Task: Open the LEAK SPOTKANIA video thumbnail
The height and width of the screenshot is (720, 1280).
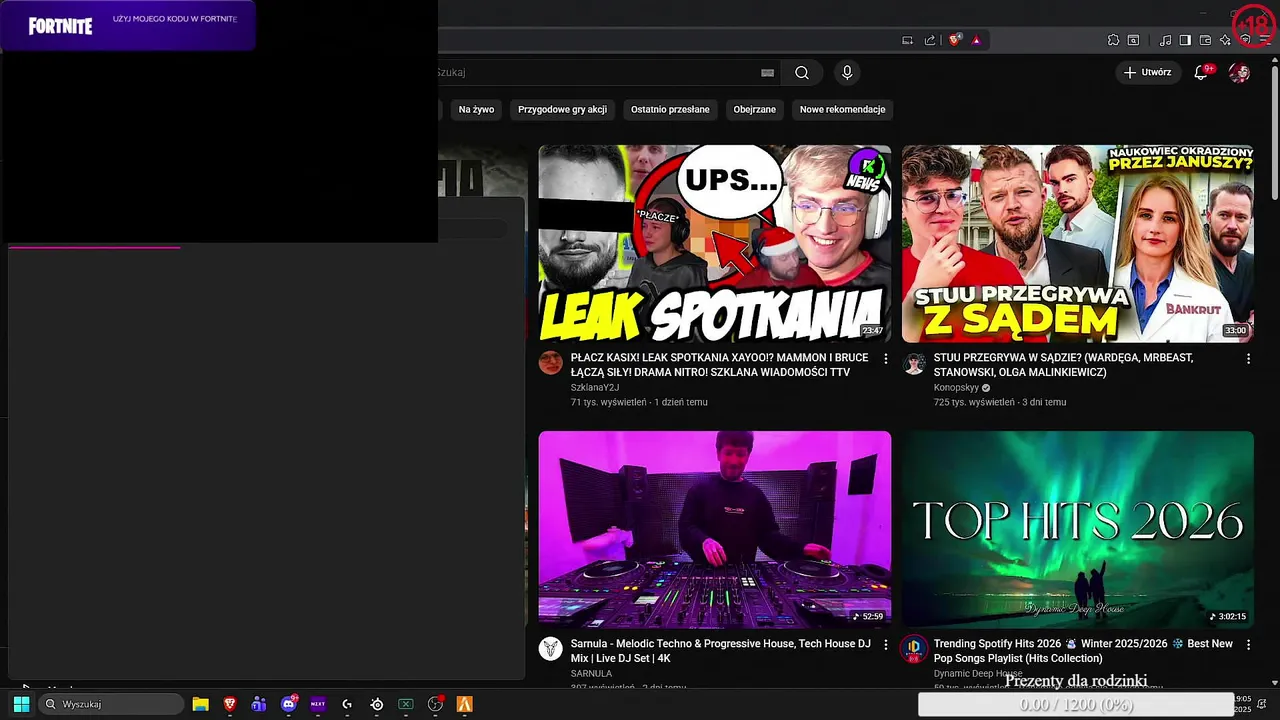Action: (714, 244)
